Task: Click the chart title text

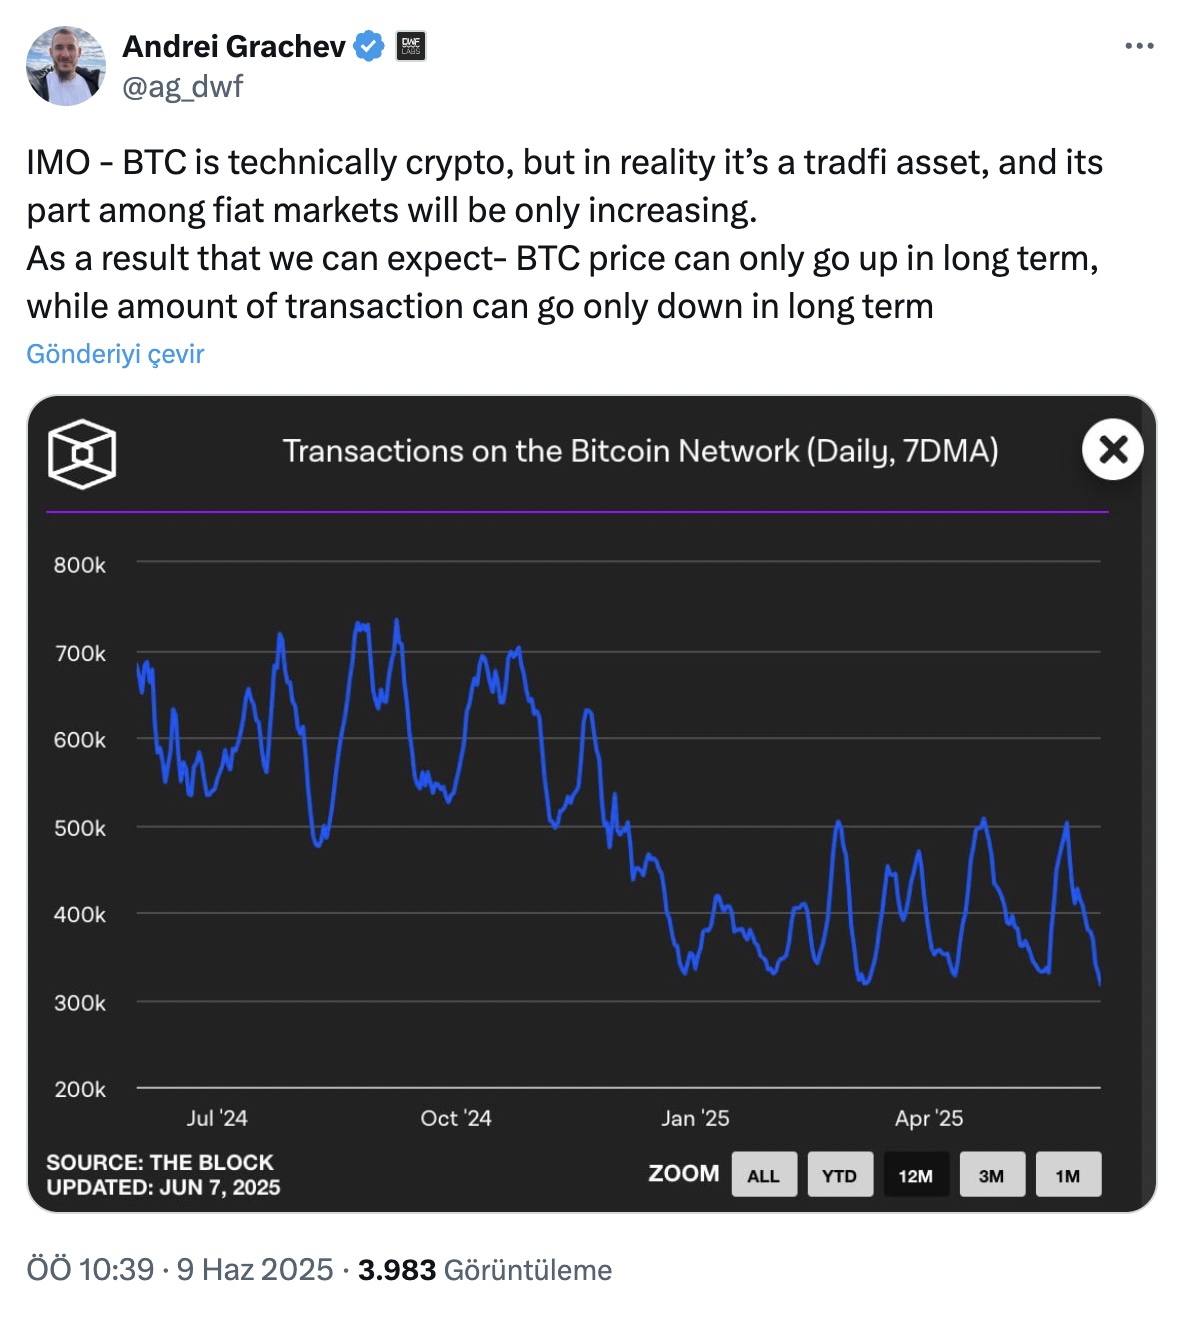Action: [x=640, y=451]
